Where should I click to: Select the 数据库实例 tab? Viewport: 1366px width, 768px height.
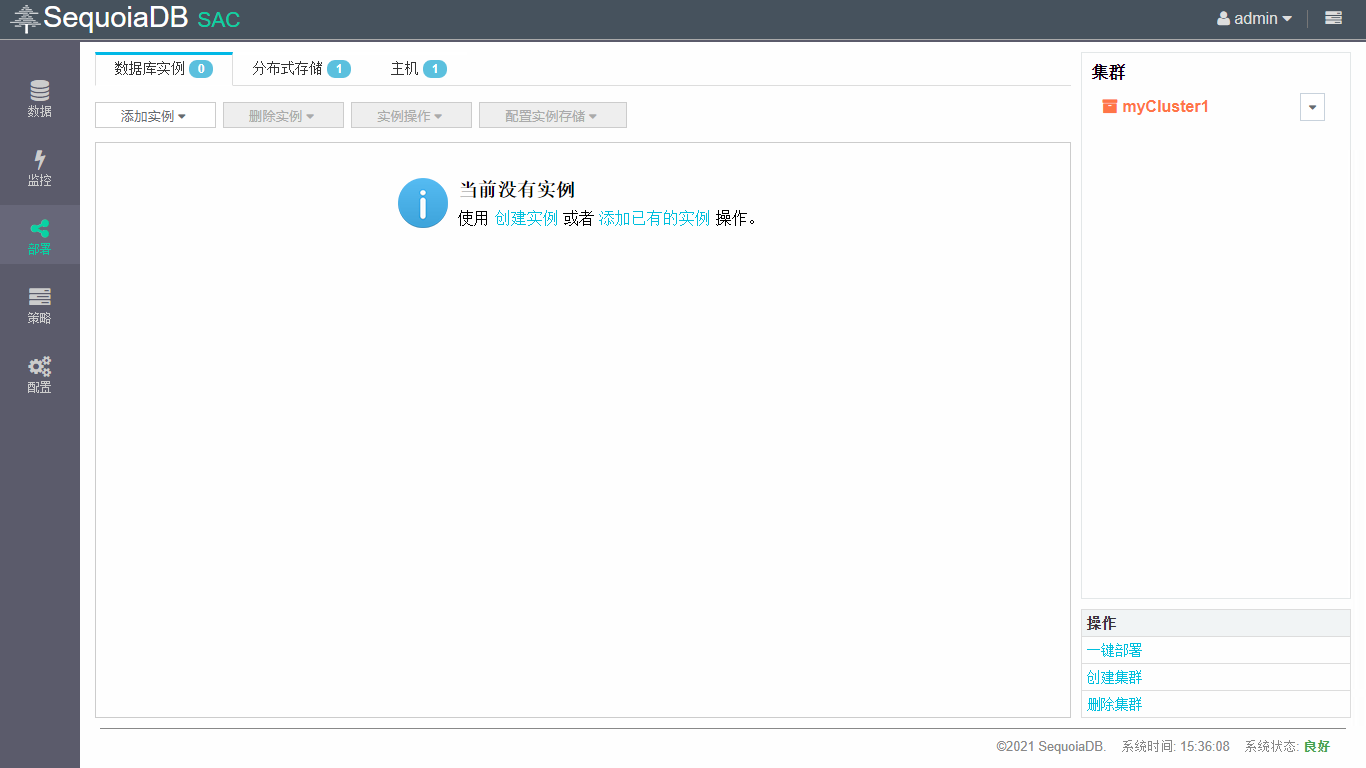(163, 69)
